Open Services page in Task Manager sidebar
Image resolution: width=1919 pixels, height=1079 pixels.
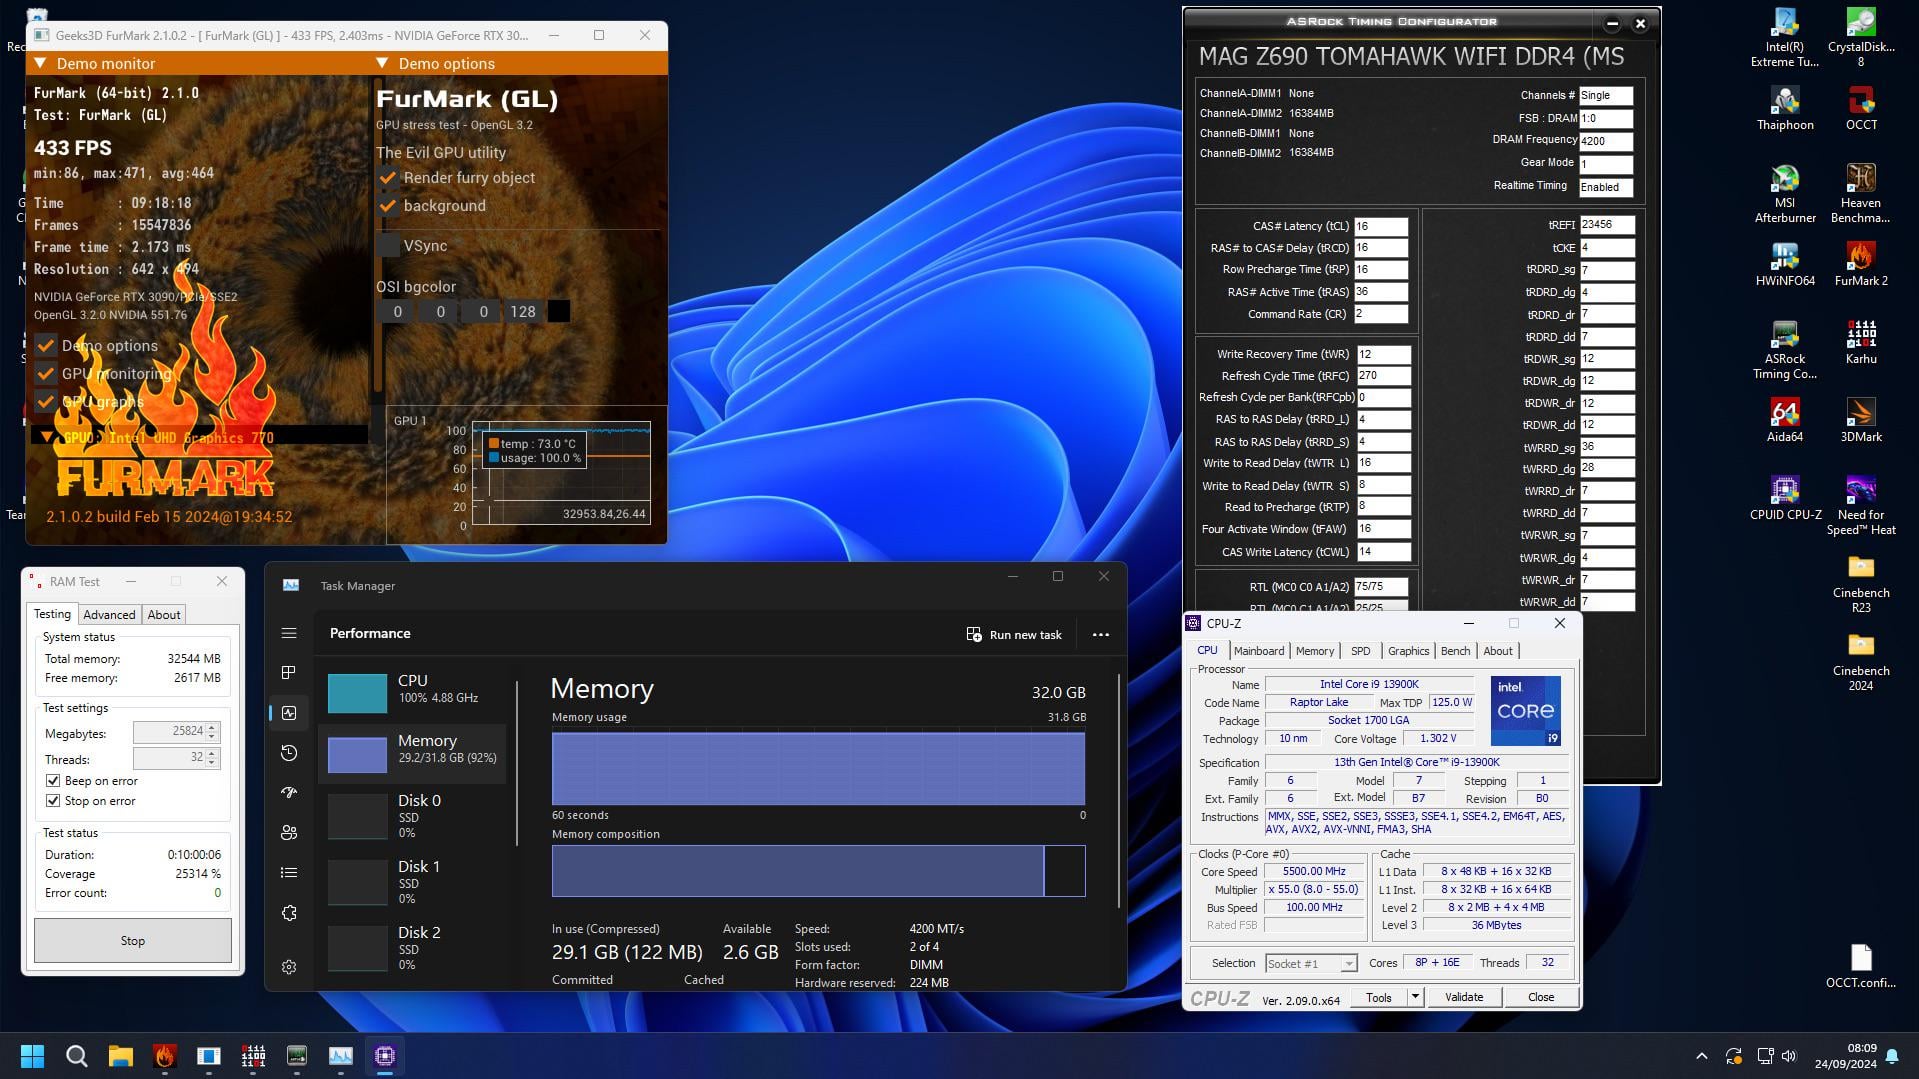click(x=289, y=913)
